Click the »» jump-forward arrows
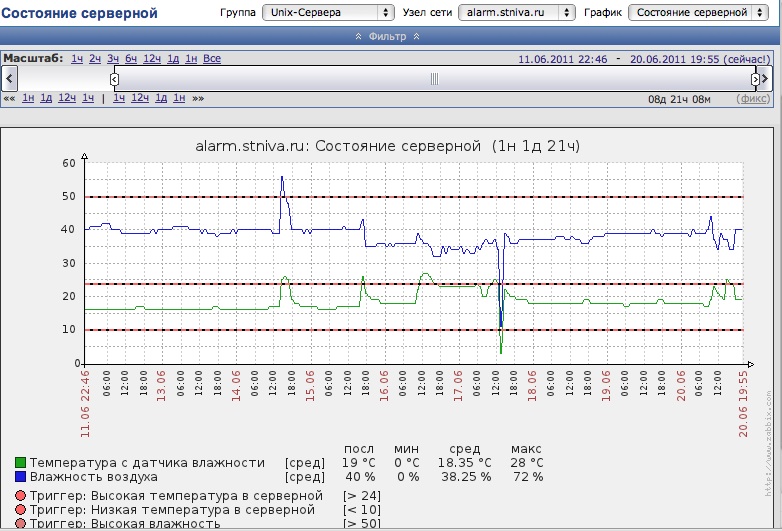This screenshot has height=531, width=782. 198,98
